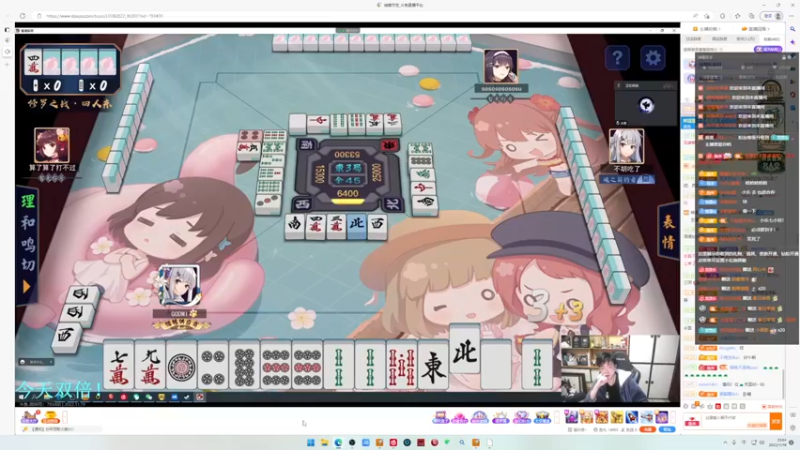Open Microsoft Edge from the taskbar
Viewport: 800px width, 450px height.
338,443
